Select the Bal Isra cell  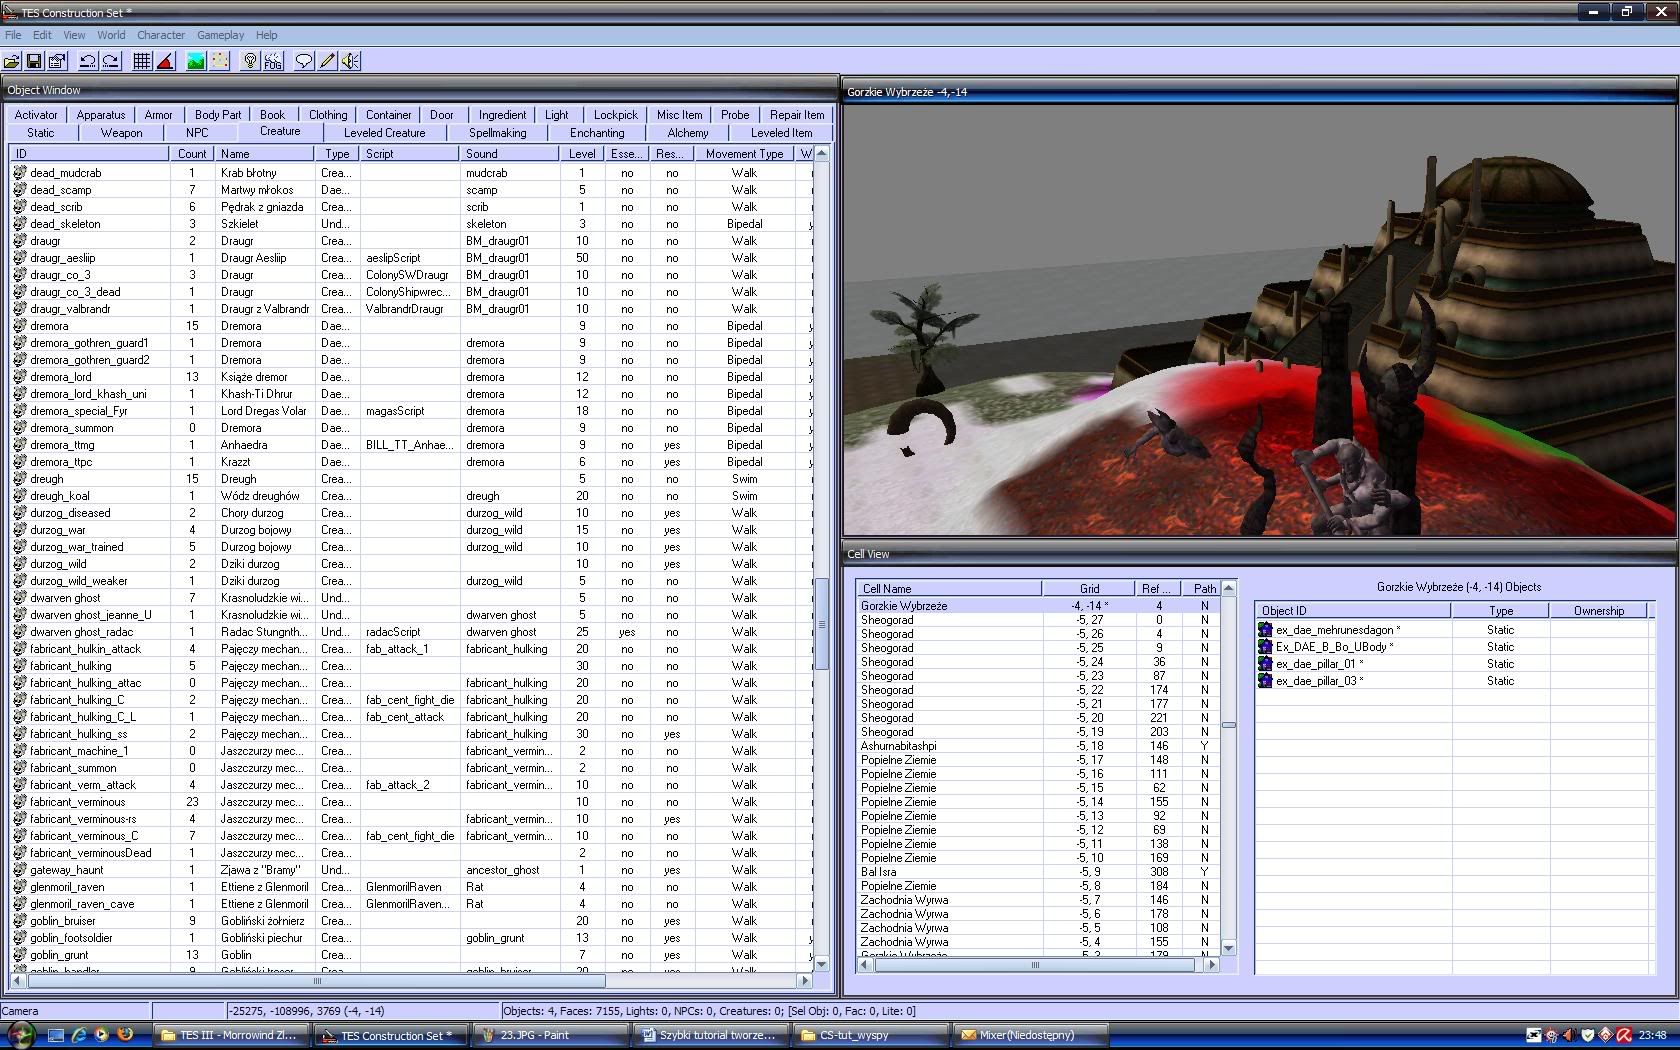pos(1039,872)
